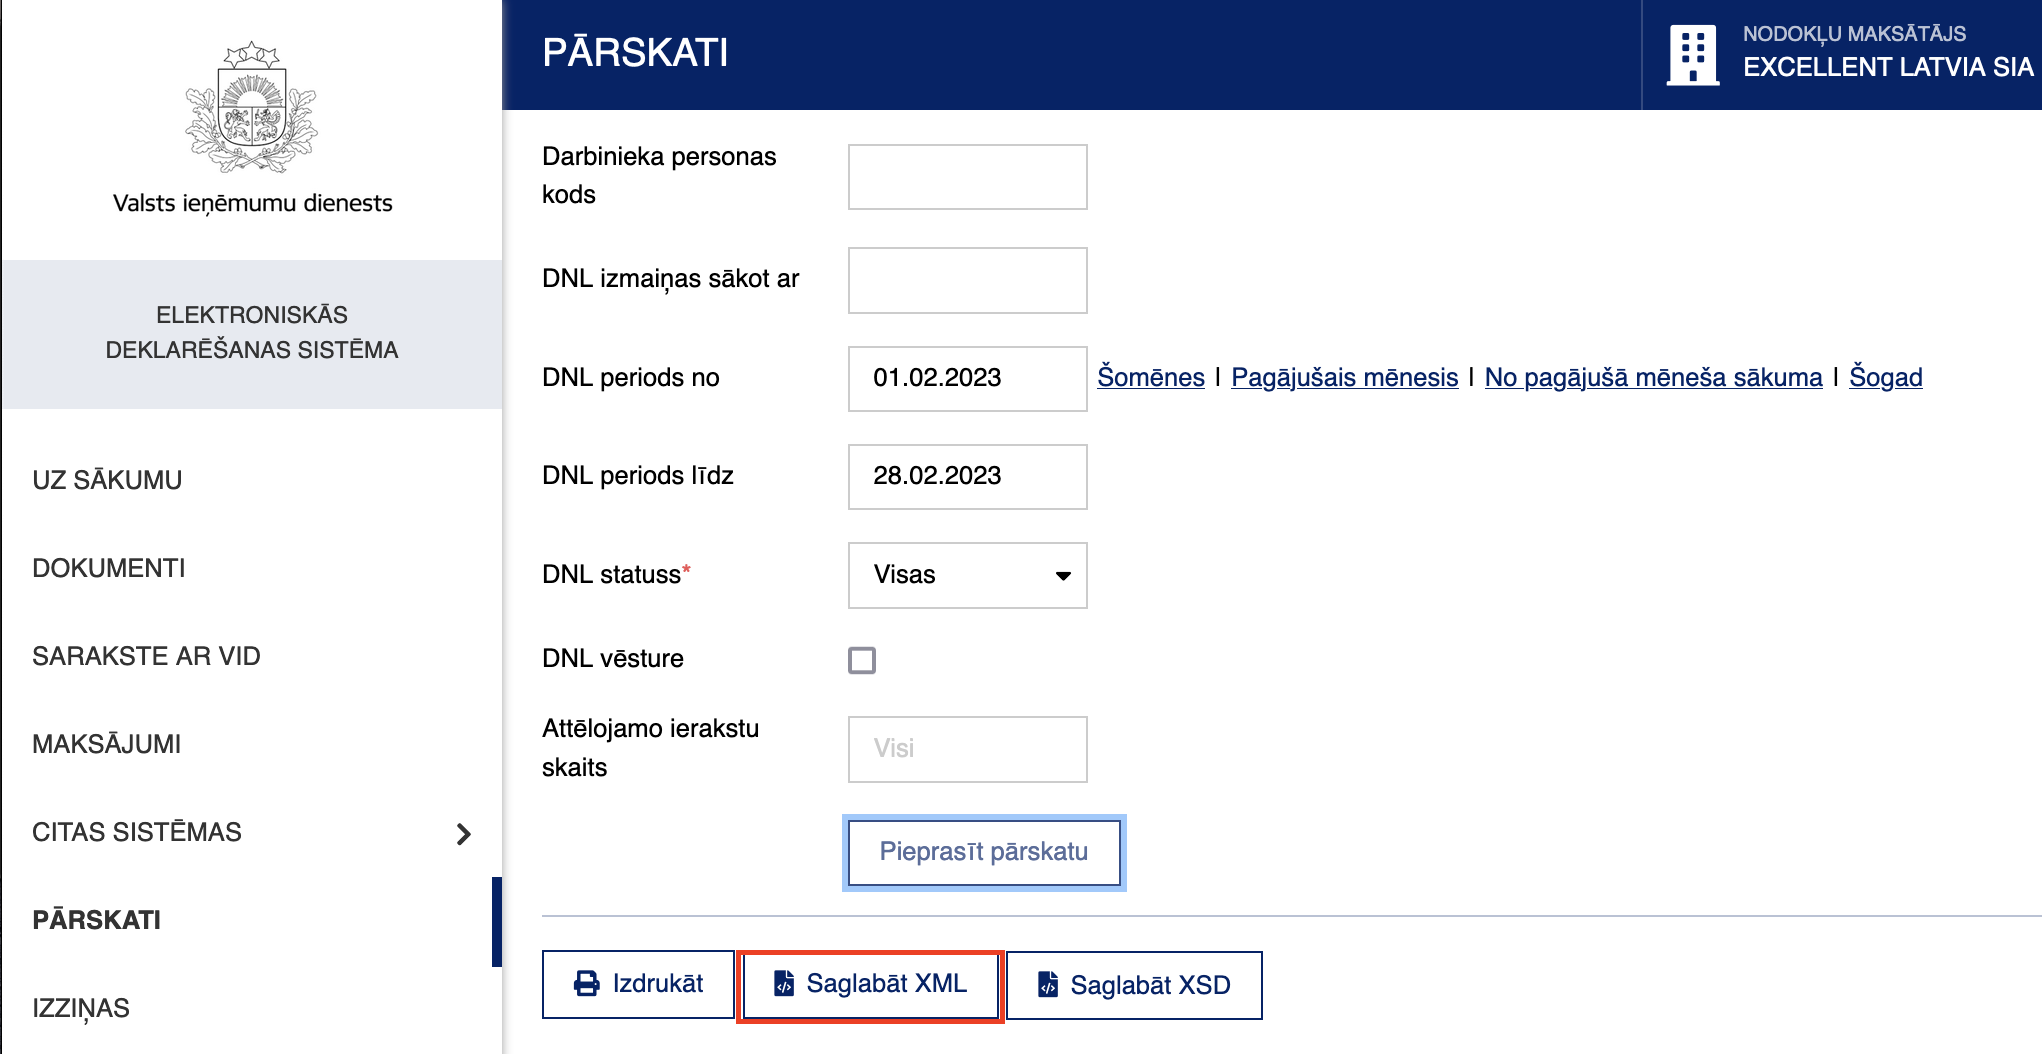Expand the CITAS SISTĒMAS submenu chevron
This screenshot has height=1054, width=2042.
[463, 833]
